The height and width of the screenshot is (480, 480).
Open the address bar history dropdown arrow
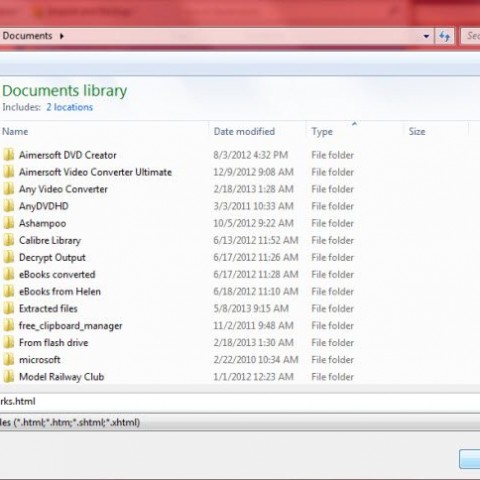coord(426,36)
